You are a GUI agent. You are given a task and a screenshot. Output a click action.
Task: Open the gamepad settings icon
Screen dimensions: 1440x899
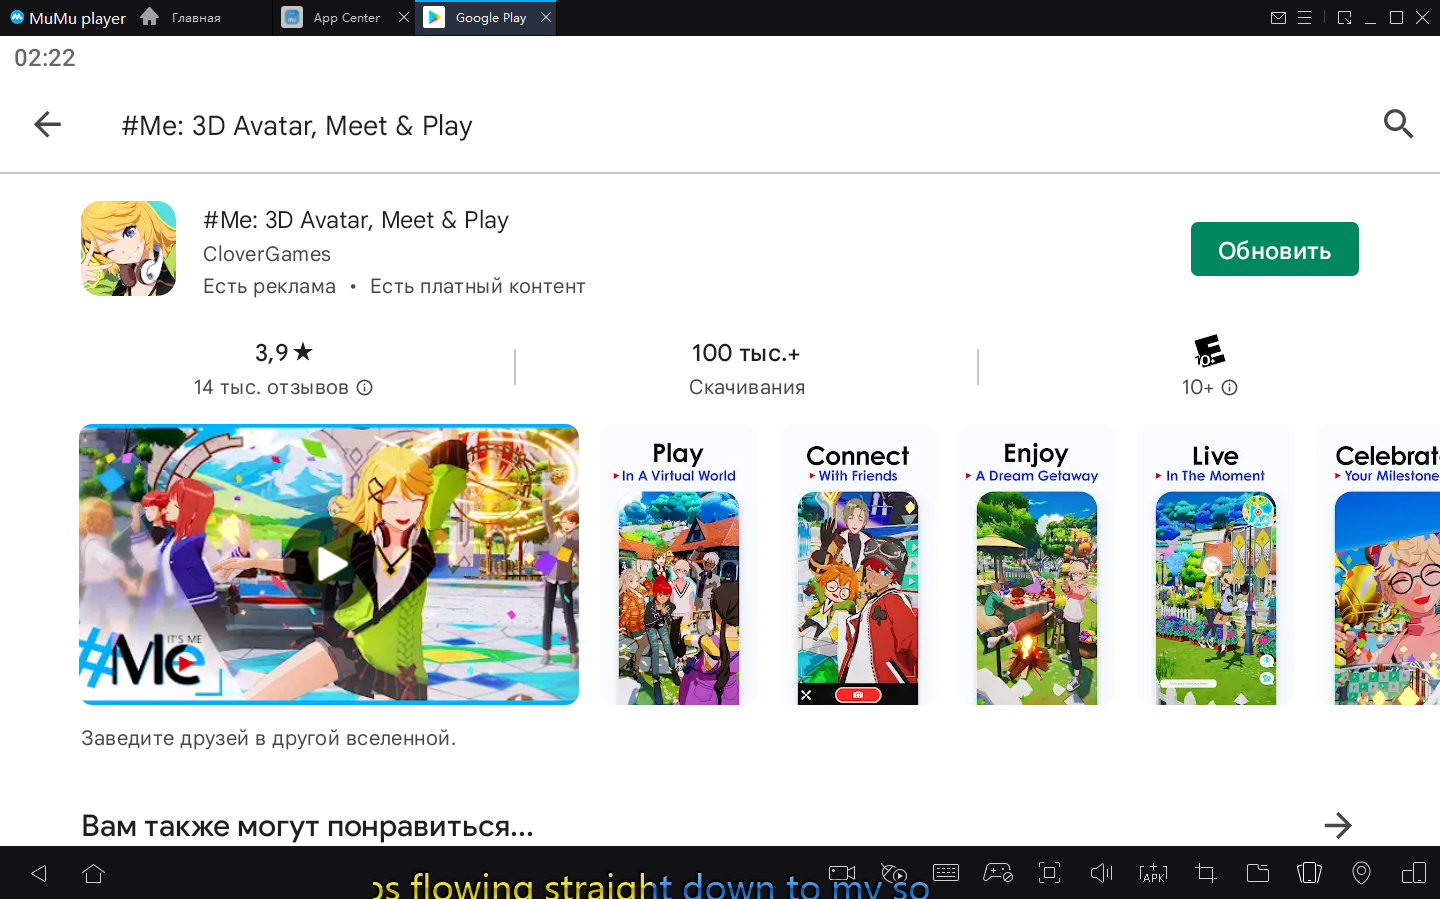click(998, 873)
